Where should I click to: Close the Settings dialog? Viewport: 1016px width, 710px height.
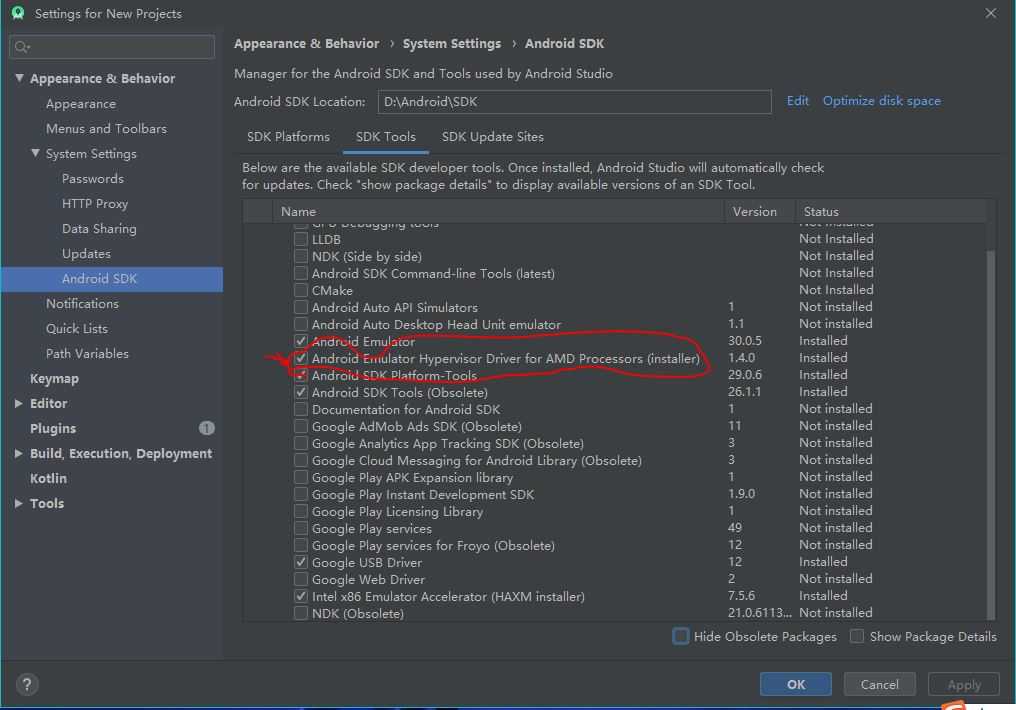point(990,13)
